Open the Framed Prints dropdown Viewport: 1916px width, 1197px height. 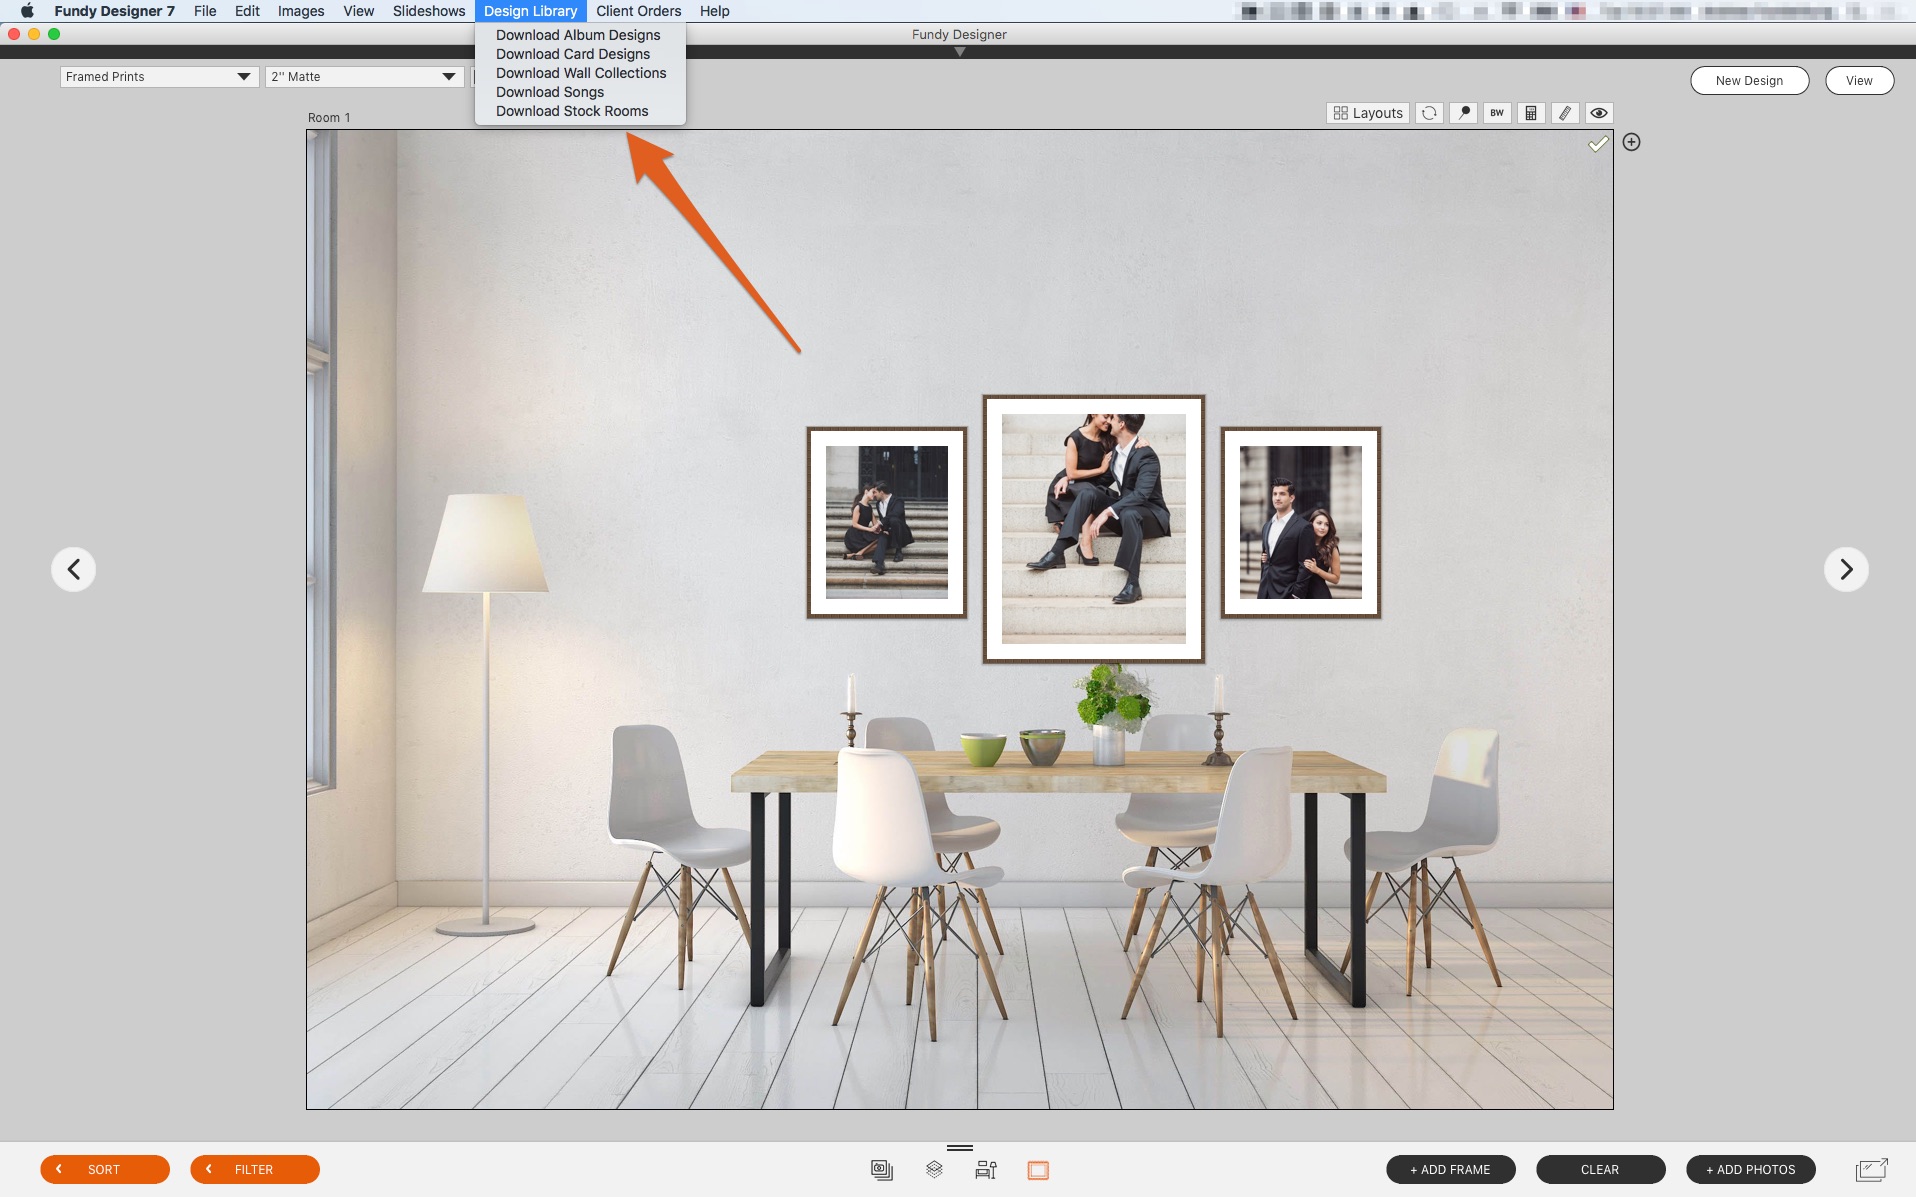[158, 77]
